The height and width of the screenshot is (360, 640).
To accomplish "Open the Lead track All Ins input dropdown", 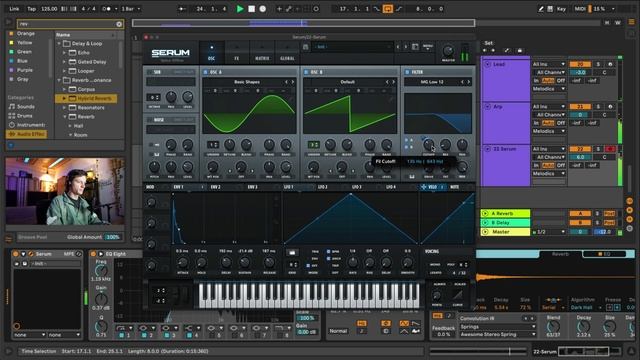I will click(x=549, y=64).
